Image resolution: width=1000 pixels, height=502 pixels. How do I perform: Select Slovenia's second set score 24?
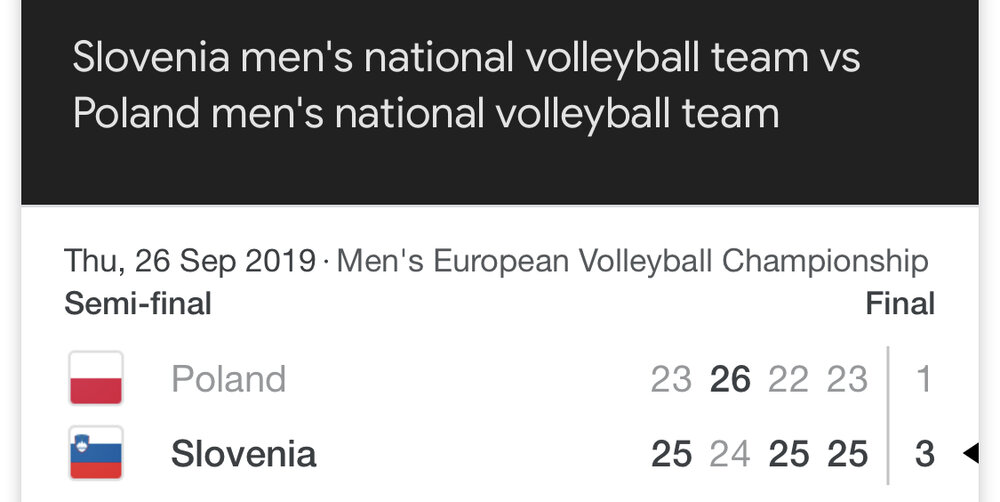[730, 454]
